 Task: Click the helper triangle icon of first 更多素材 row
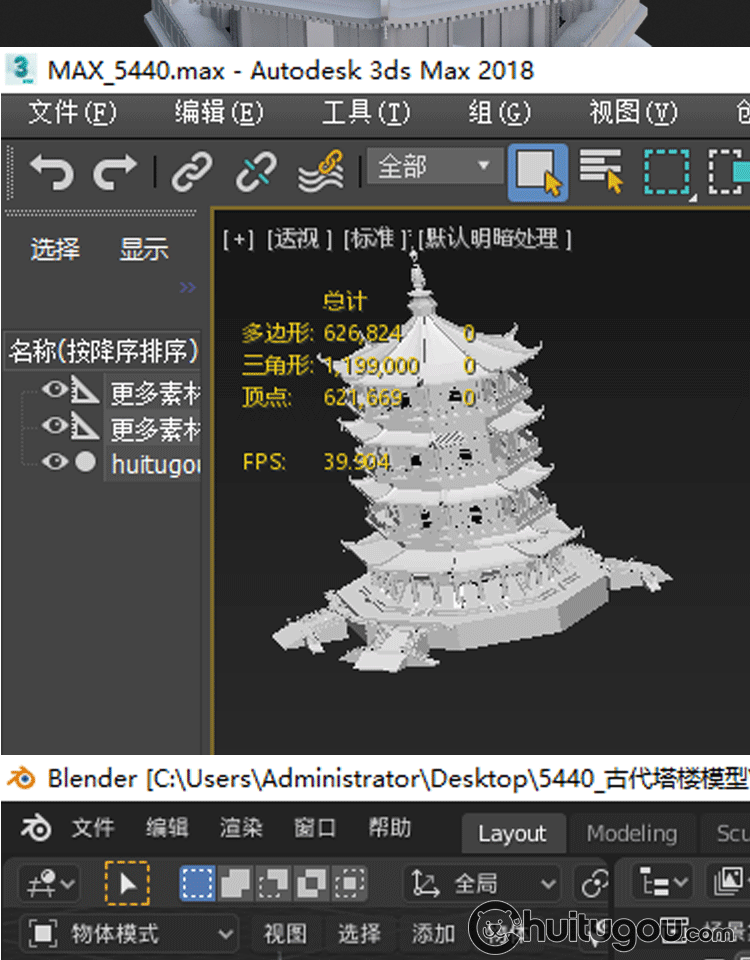point(85,390)
